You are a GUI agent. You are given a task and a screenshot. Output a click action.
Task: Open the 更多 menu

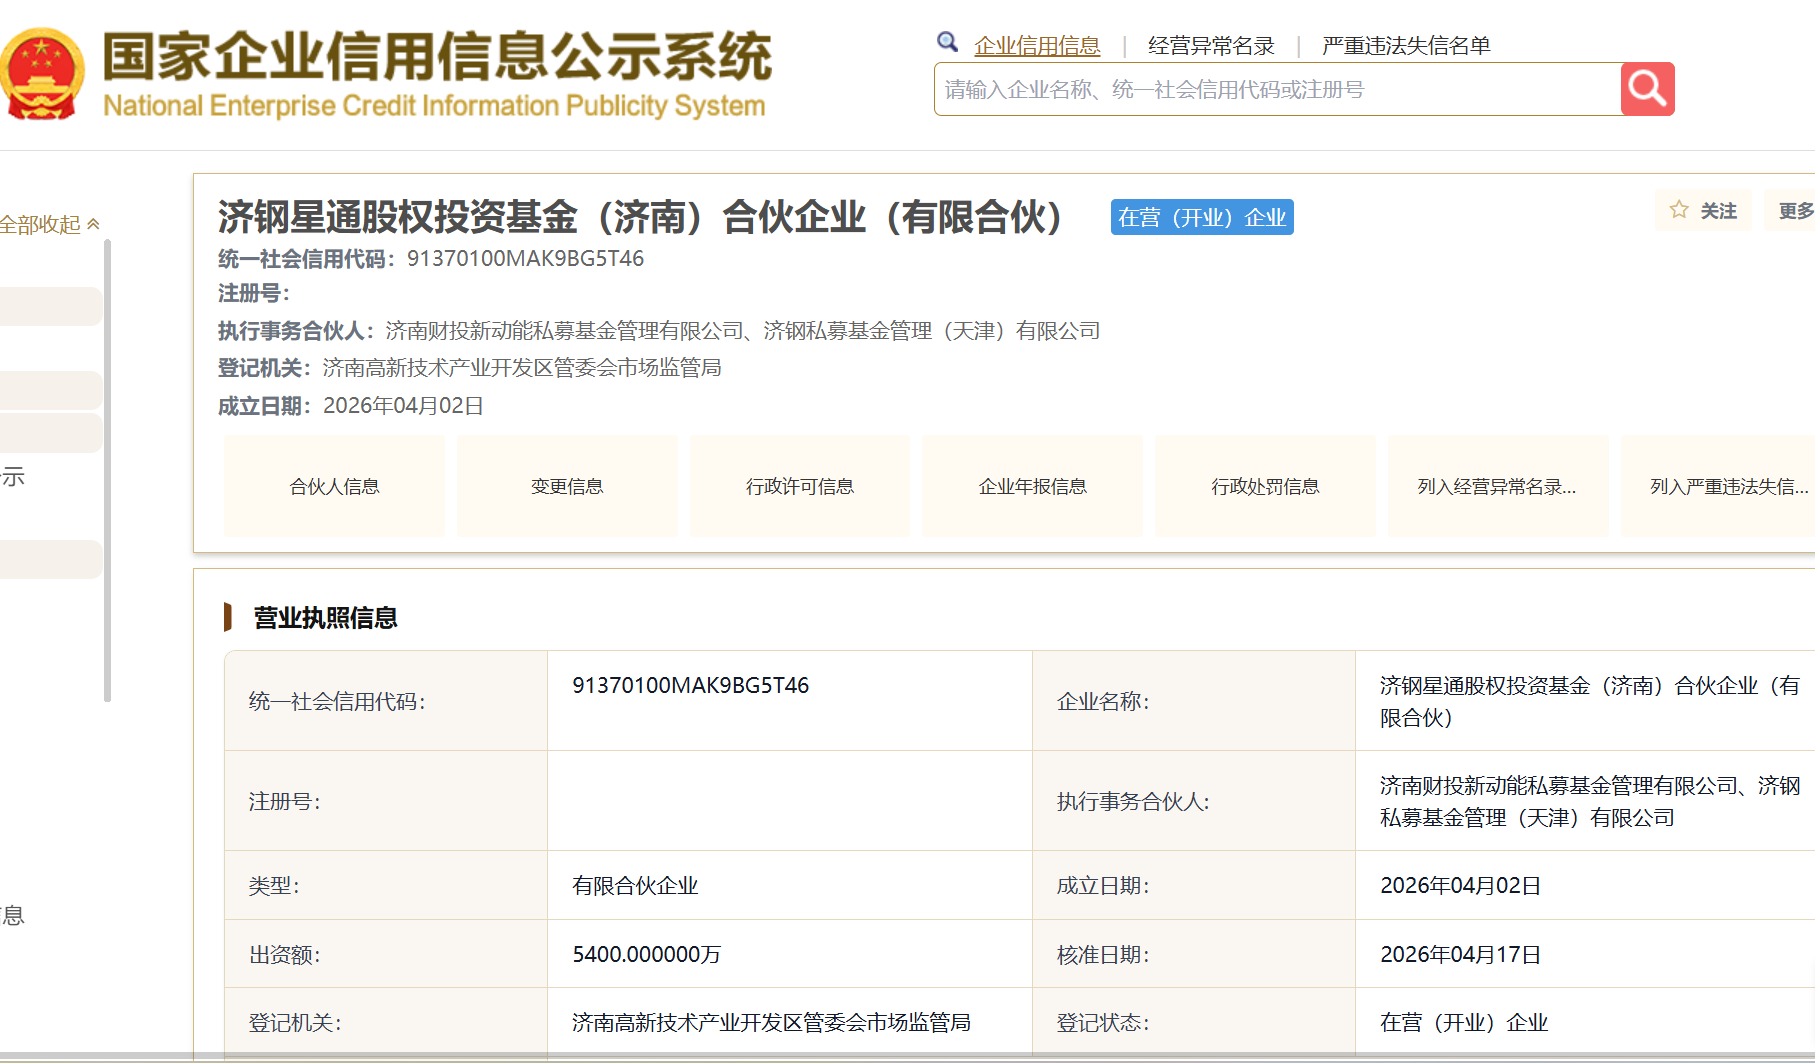(1794, 211)
